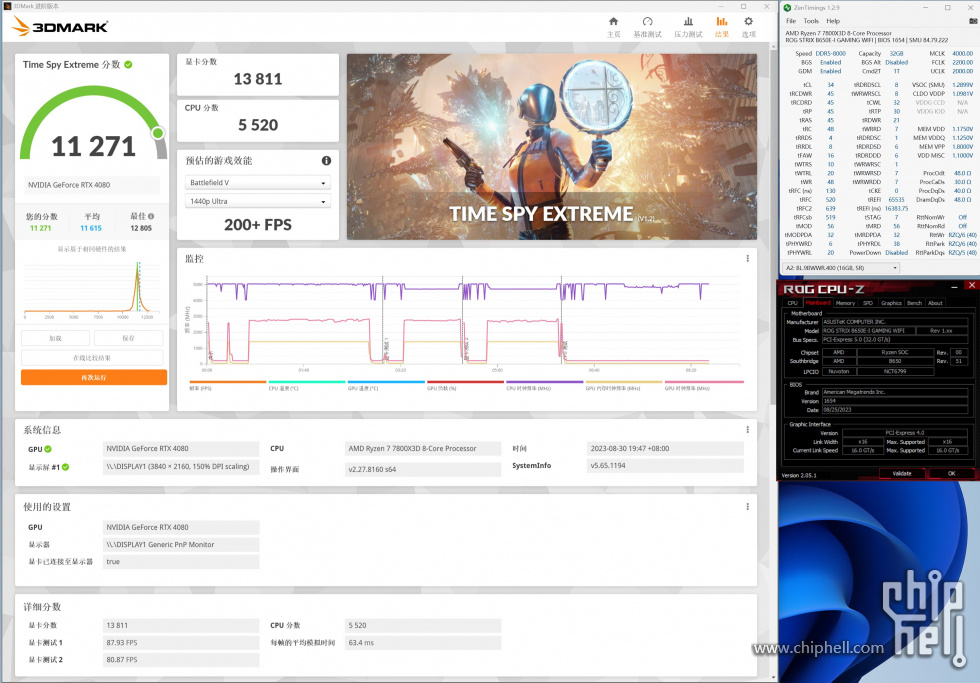Click the 保存 save button
The height and width of the screenshot is (683, 980).
128,338
